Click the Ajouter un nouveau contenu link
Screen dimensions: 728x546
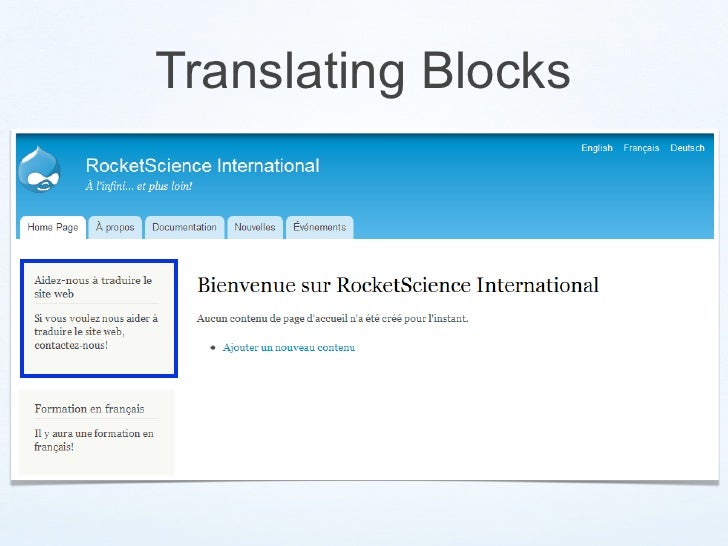click(289, 347)
